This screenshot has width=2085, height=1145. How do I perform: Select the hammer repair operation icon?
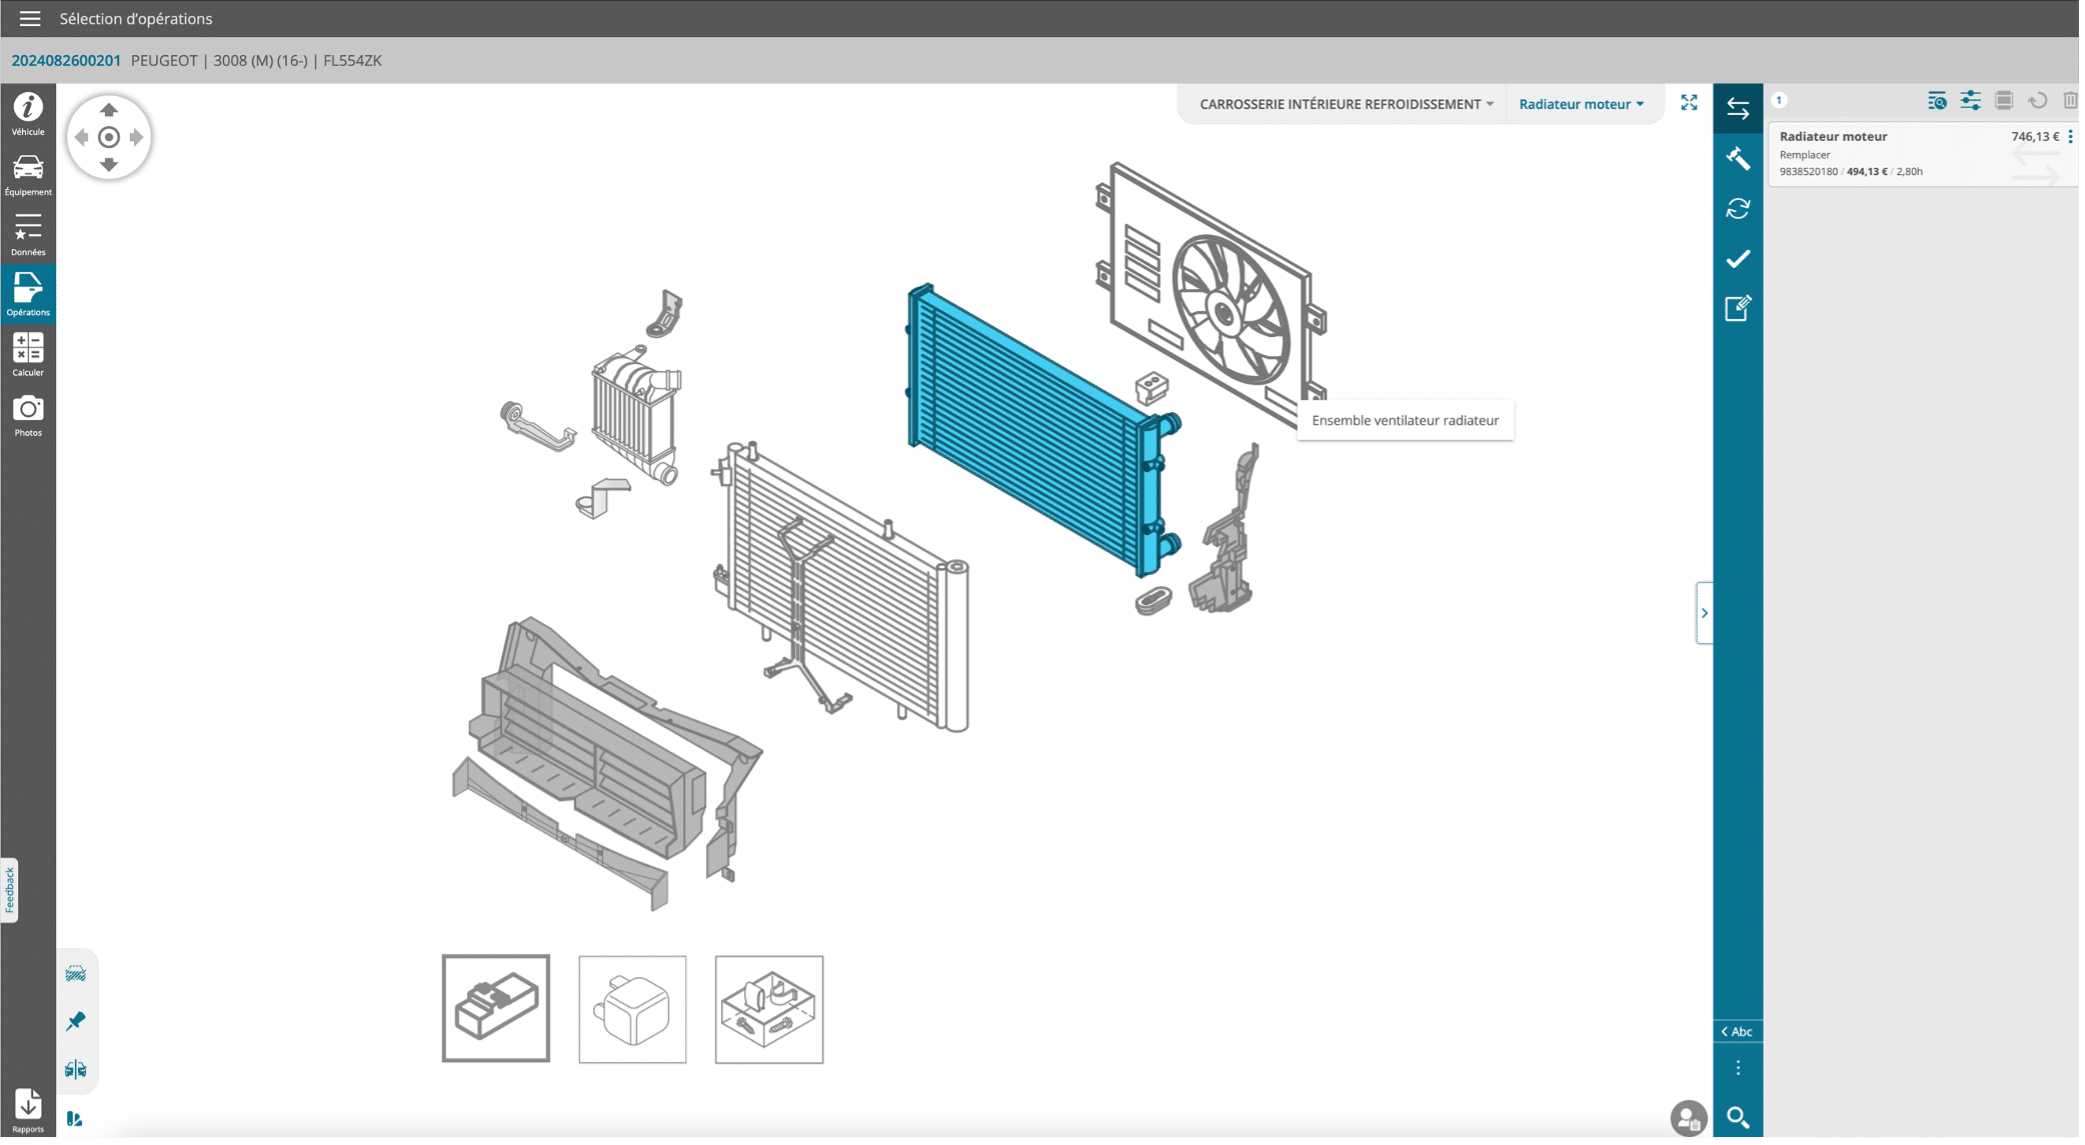coord(1737,158)
